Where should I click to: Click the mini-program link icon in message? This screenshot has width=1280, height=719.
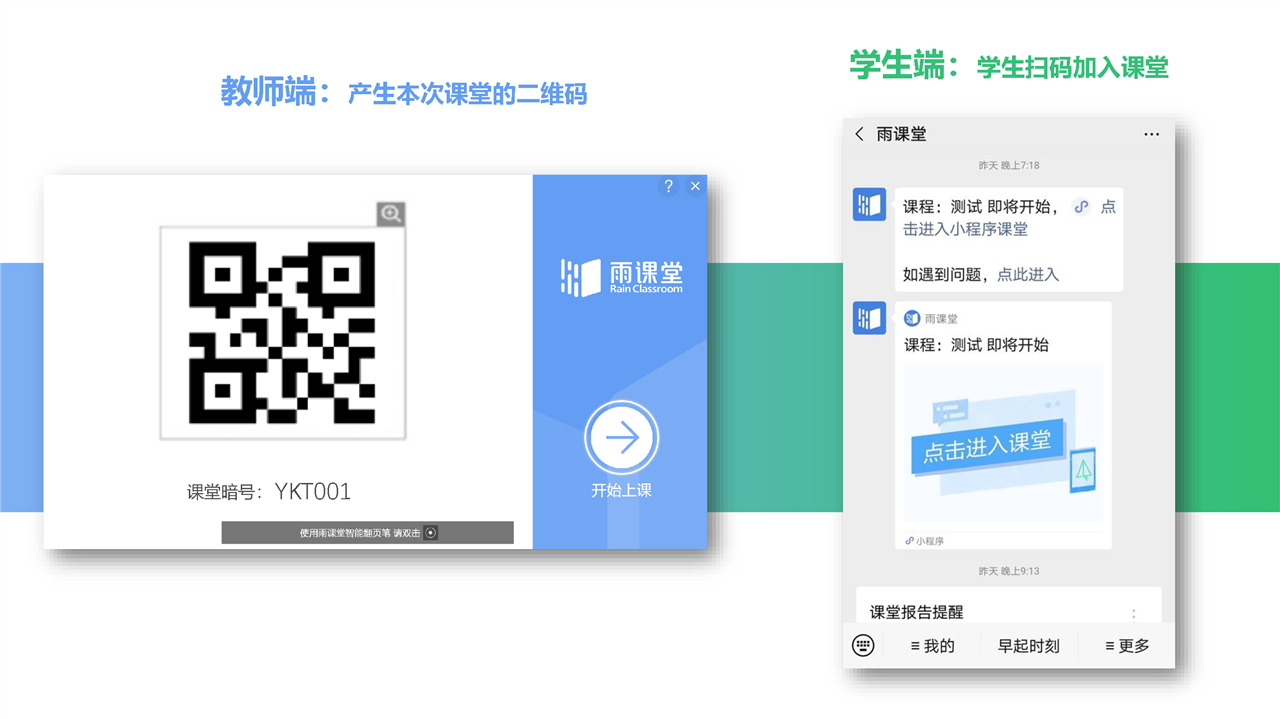pyautogui.click(x=1081, y=207)
